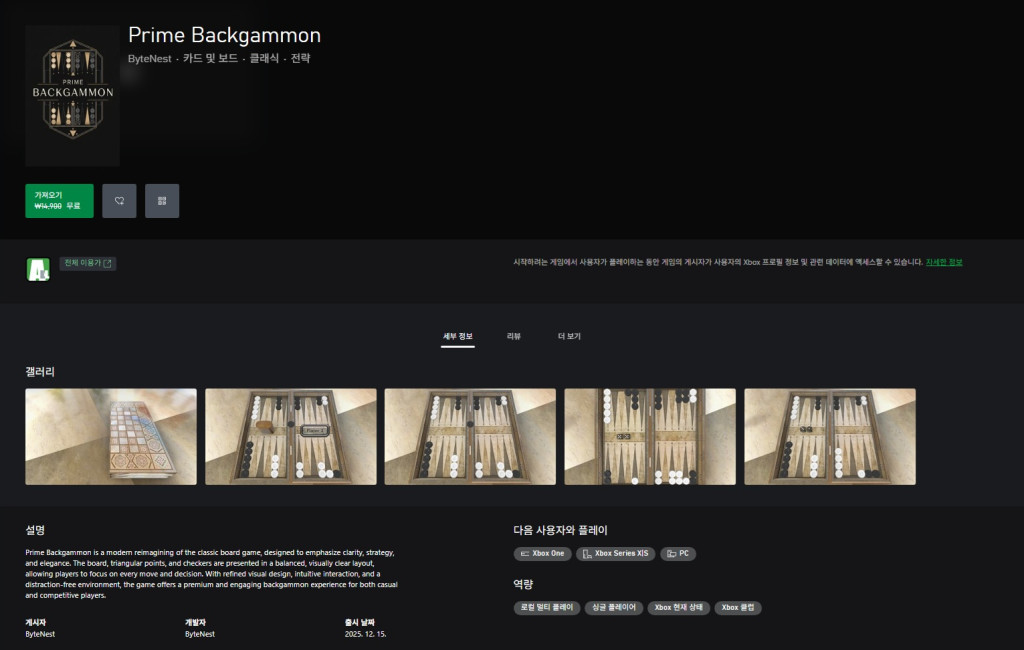Switch to the 리뷰 tab
The height and width of the screenshot is (650, 1024).
click(514, 337)
